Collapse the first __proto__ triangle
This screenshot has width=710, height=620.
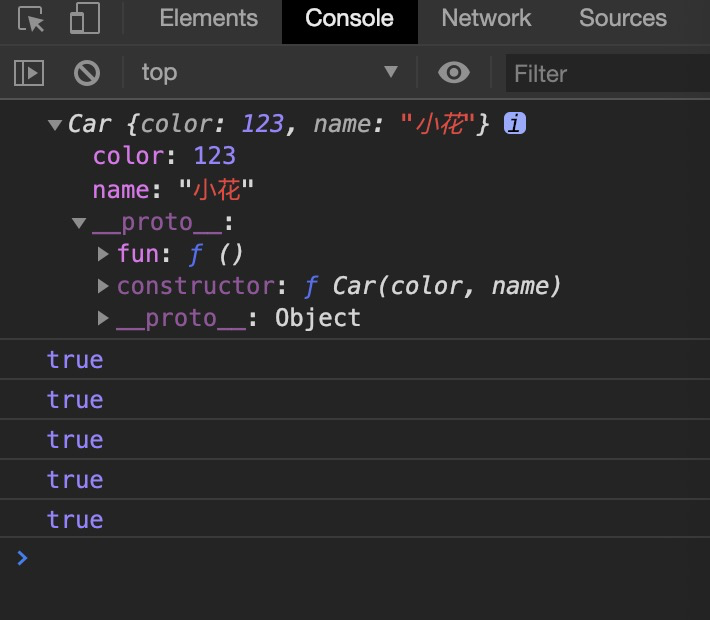tap(79, 223)
